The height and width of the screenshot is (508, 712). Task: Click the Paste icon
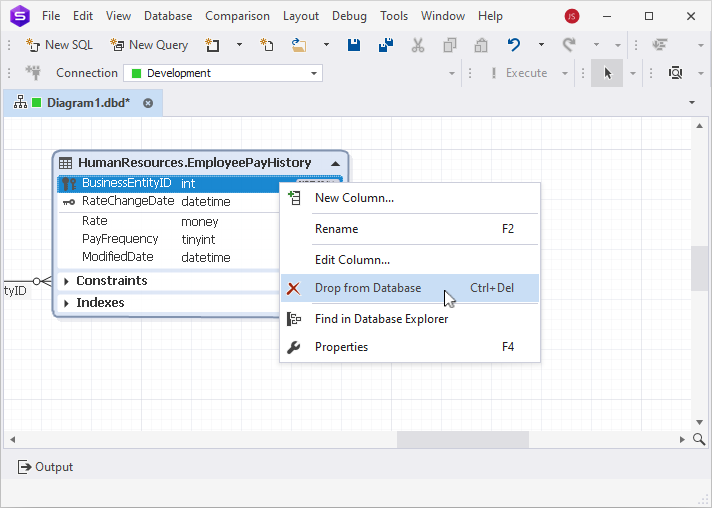click(481, 45)
